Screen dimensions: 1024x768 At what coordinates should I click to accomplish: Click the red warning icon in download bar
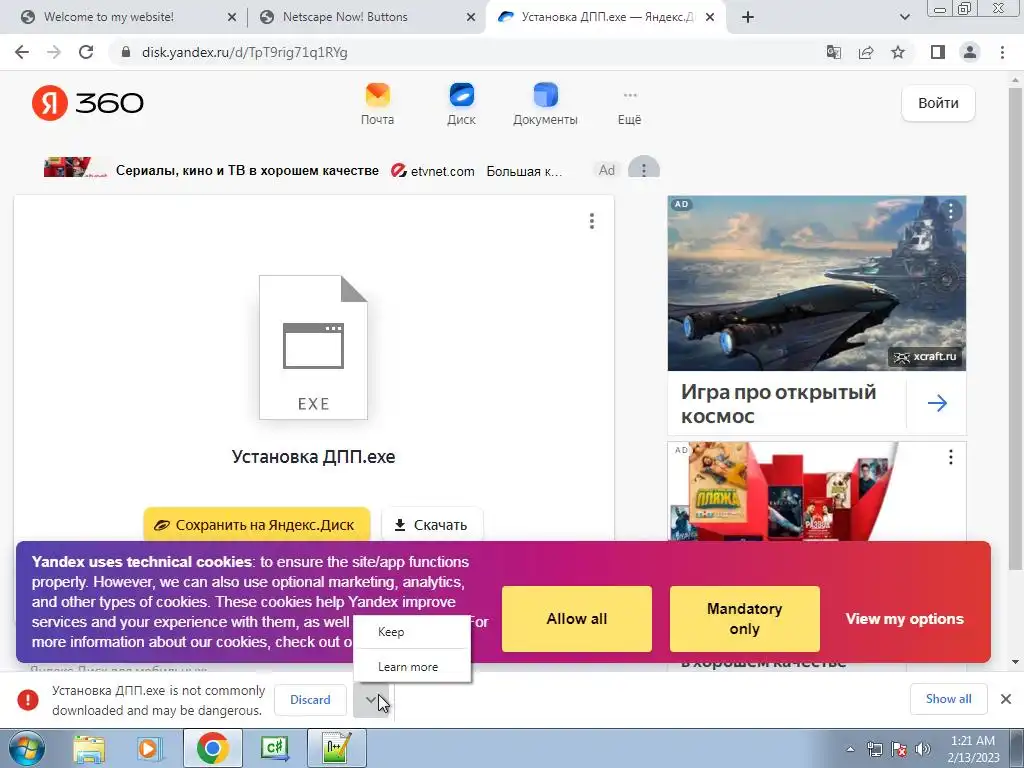point(28,699)
